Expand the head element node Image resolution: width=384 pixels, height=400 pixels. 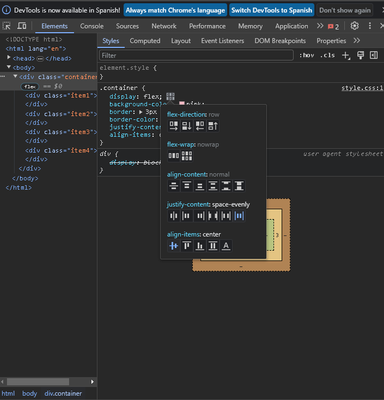9,58
